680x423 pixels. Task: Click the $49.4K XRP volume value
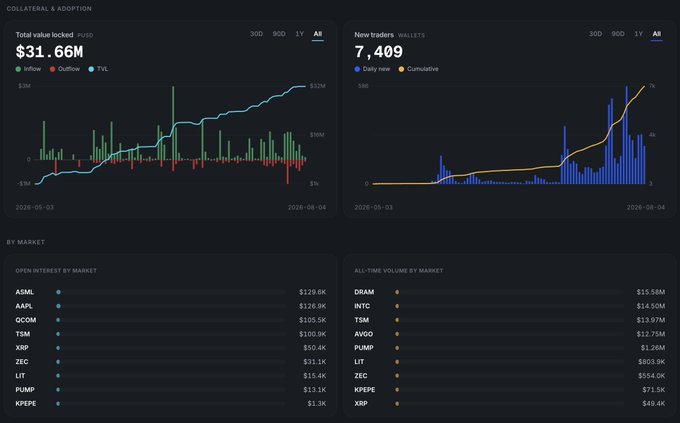(x=654, y=403)
